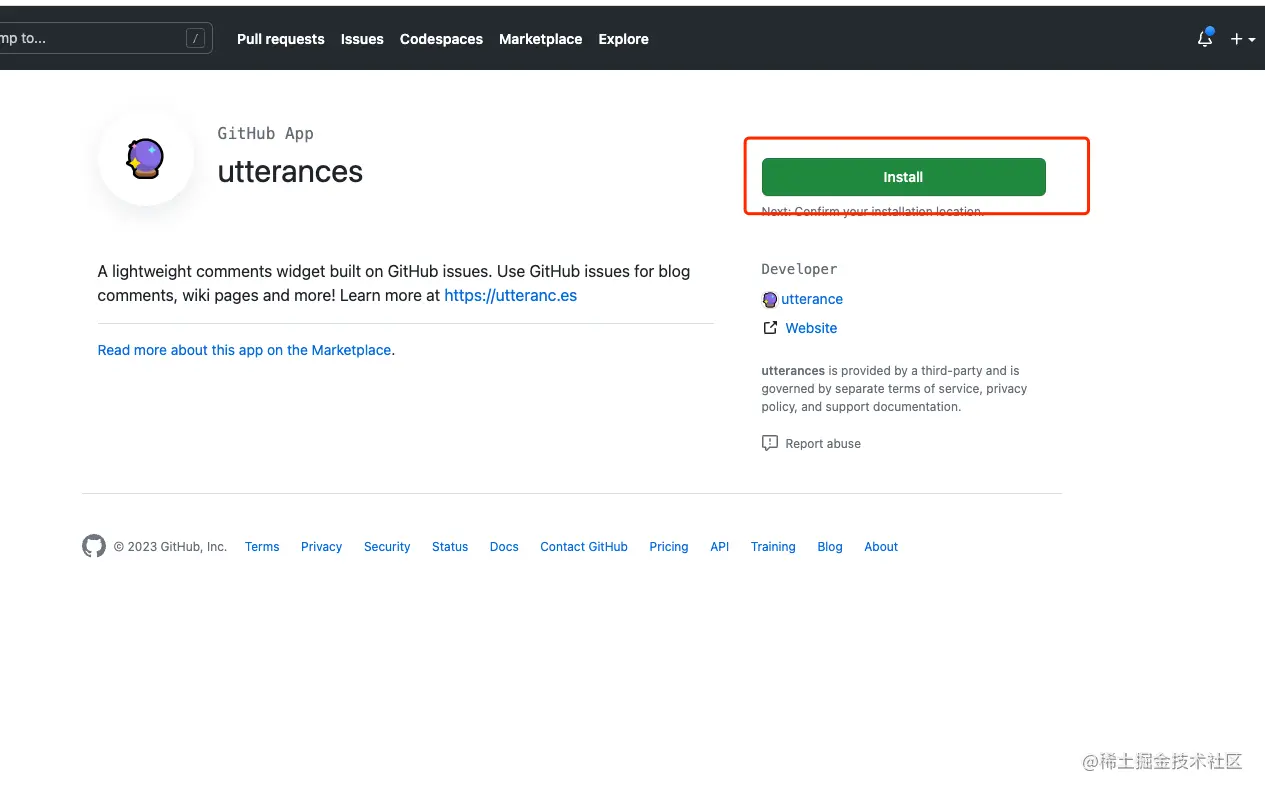Open the Security footer link
The width and height of the screenshot is (1265, 794).
(387, 547)
